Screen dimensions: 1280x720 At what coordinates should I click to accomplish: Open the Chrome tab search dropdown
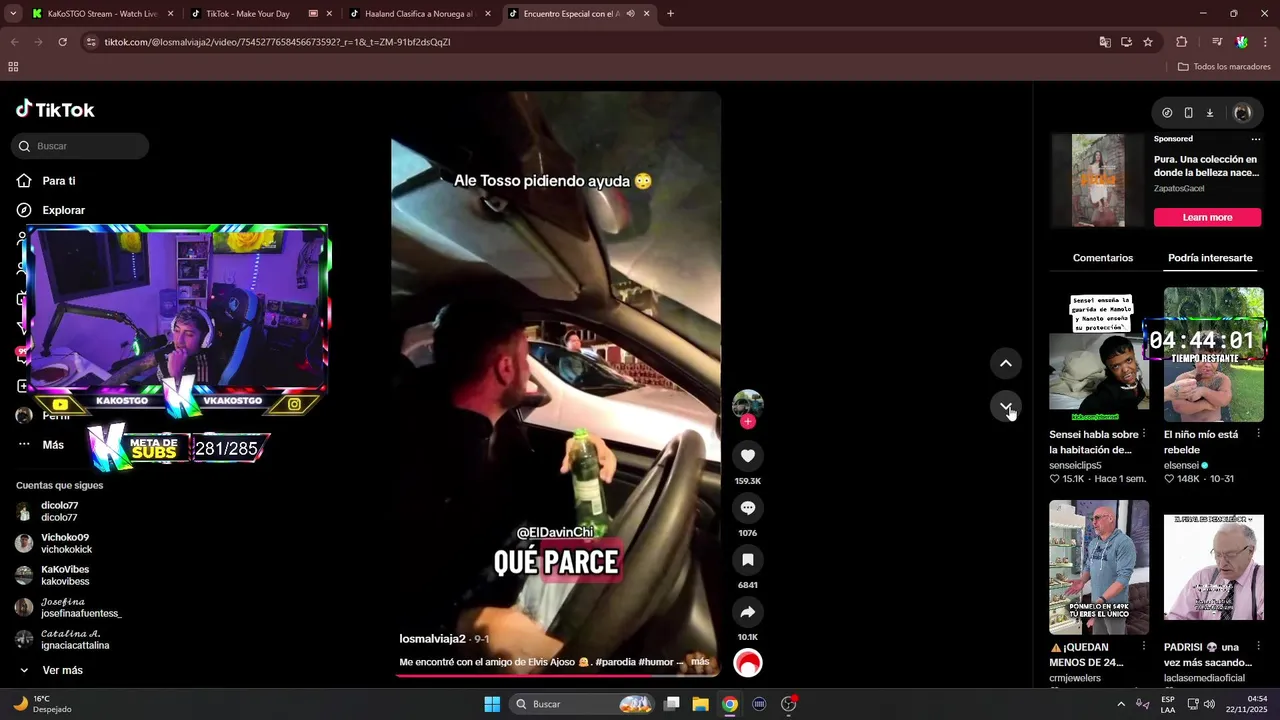coord(13,14)
